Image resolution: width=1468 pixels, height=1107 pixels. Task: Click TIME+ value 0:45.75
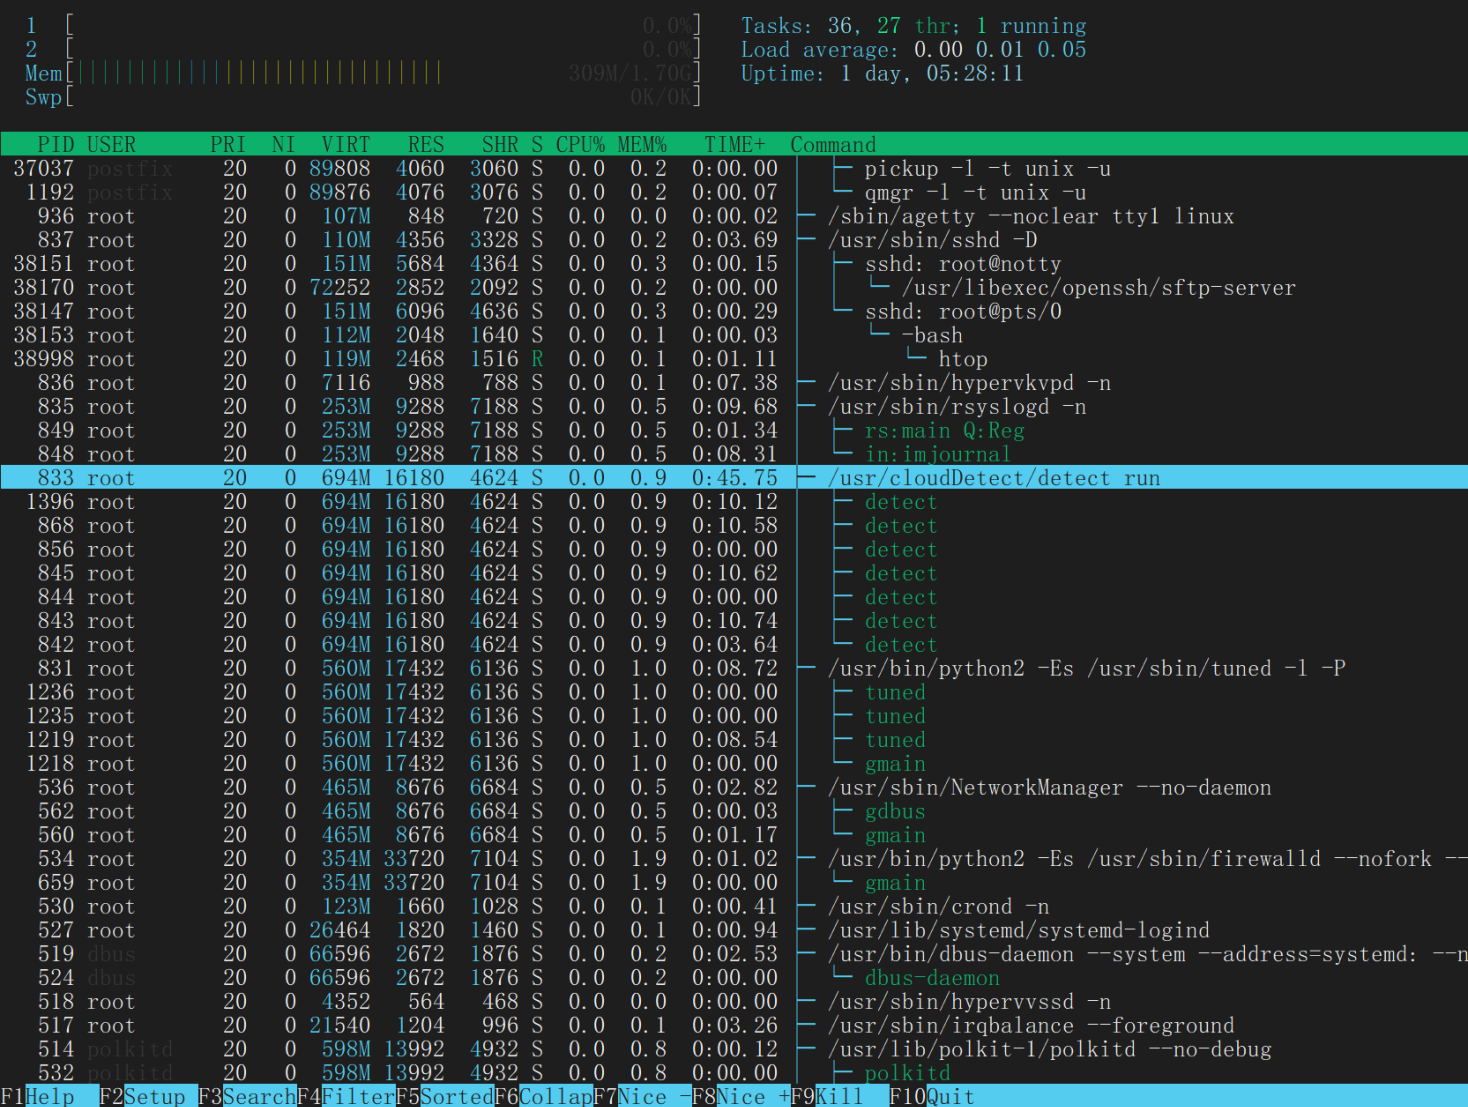pyautogui.click(x=735, y=478)
